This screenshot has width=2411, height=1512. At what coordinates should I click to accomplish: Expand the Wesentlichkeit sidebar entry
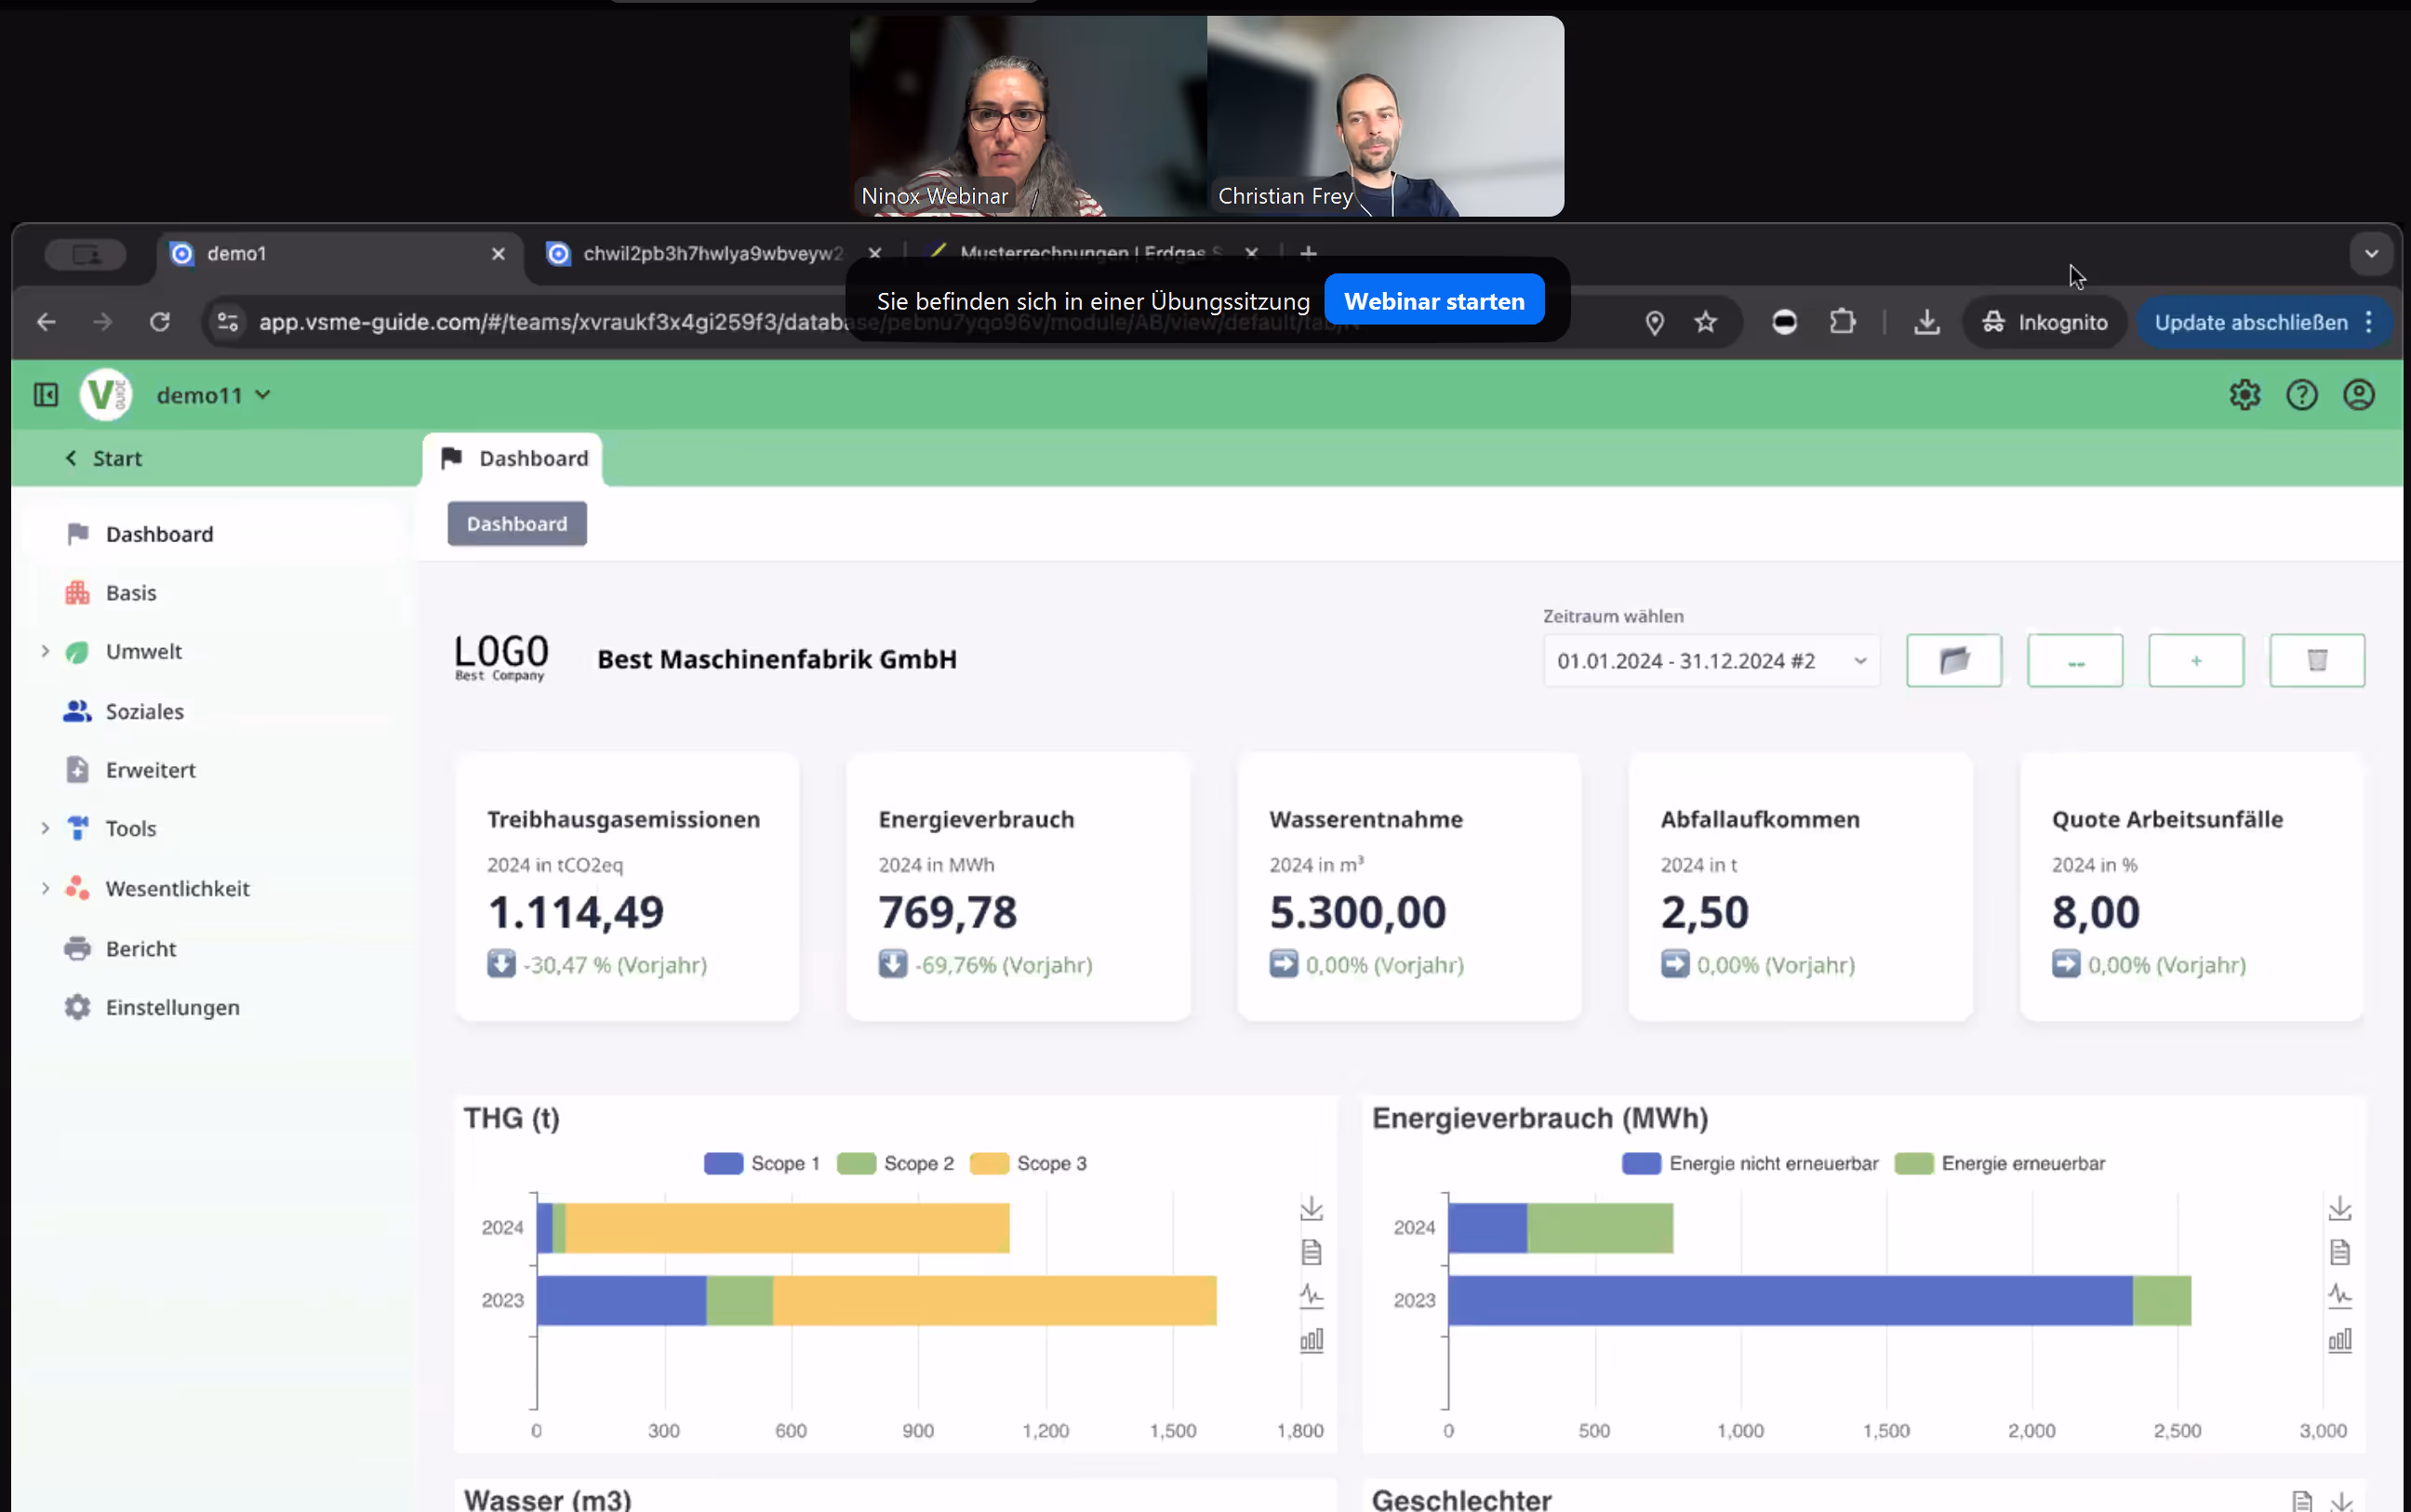click(44, 888)
